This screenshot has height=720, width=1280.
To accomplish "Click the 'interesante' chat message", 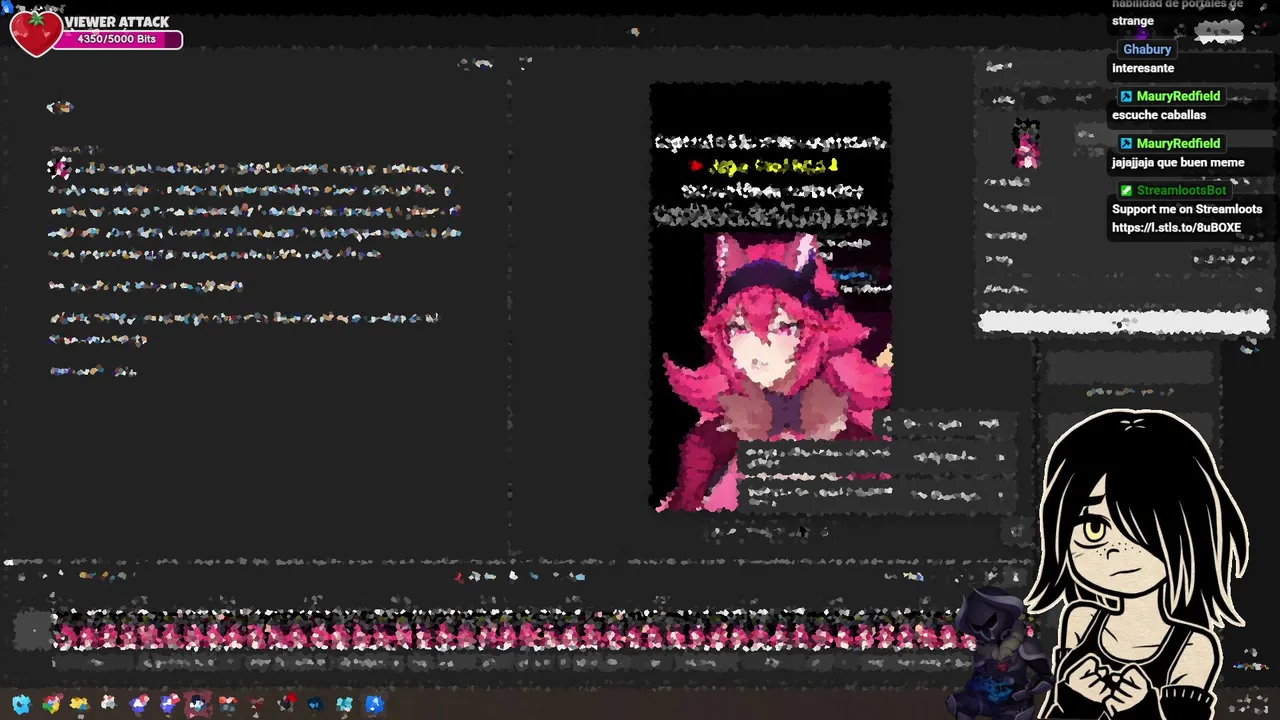I will [x=1143, y=68].
